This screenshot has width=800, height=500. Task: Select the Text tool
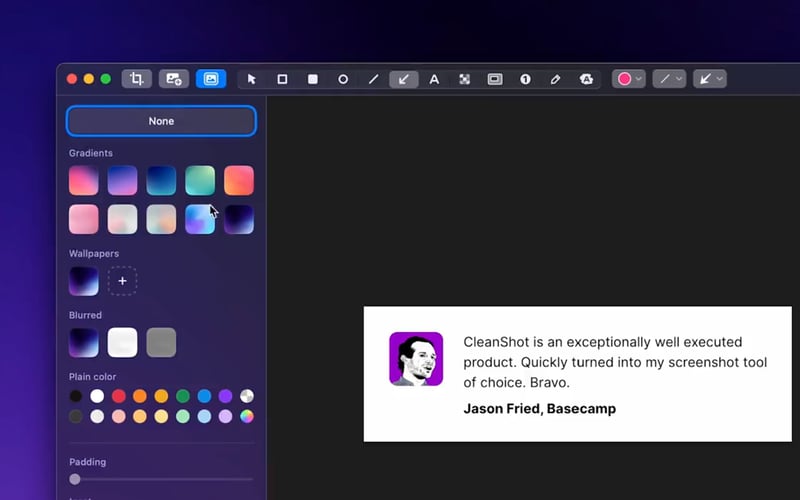434,79
